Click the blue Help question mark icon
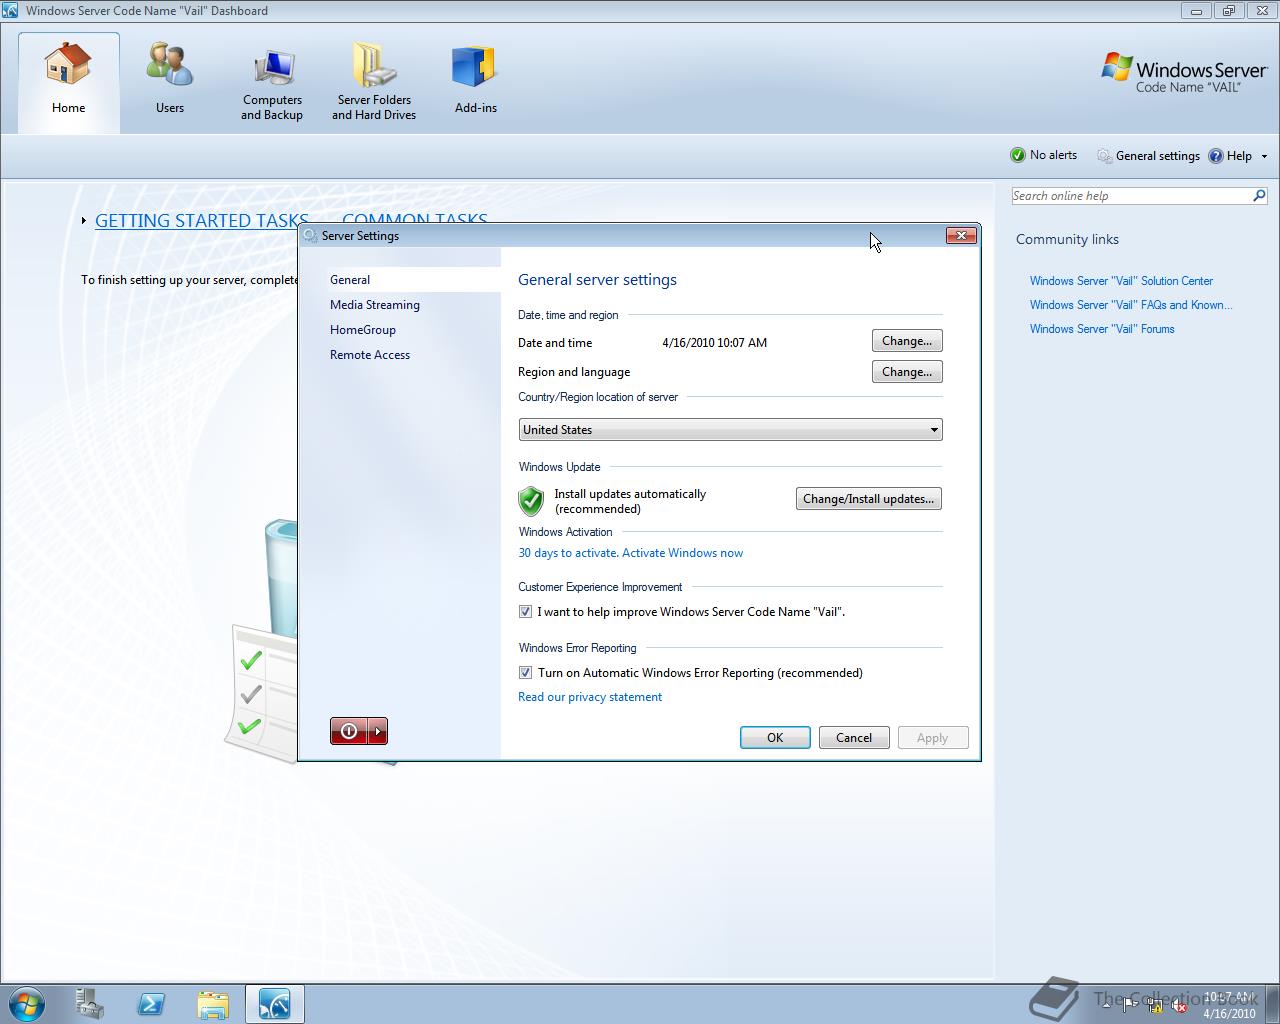 (x=1216, y=156)
